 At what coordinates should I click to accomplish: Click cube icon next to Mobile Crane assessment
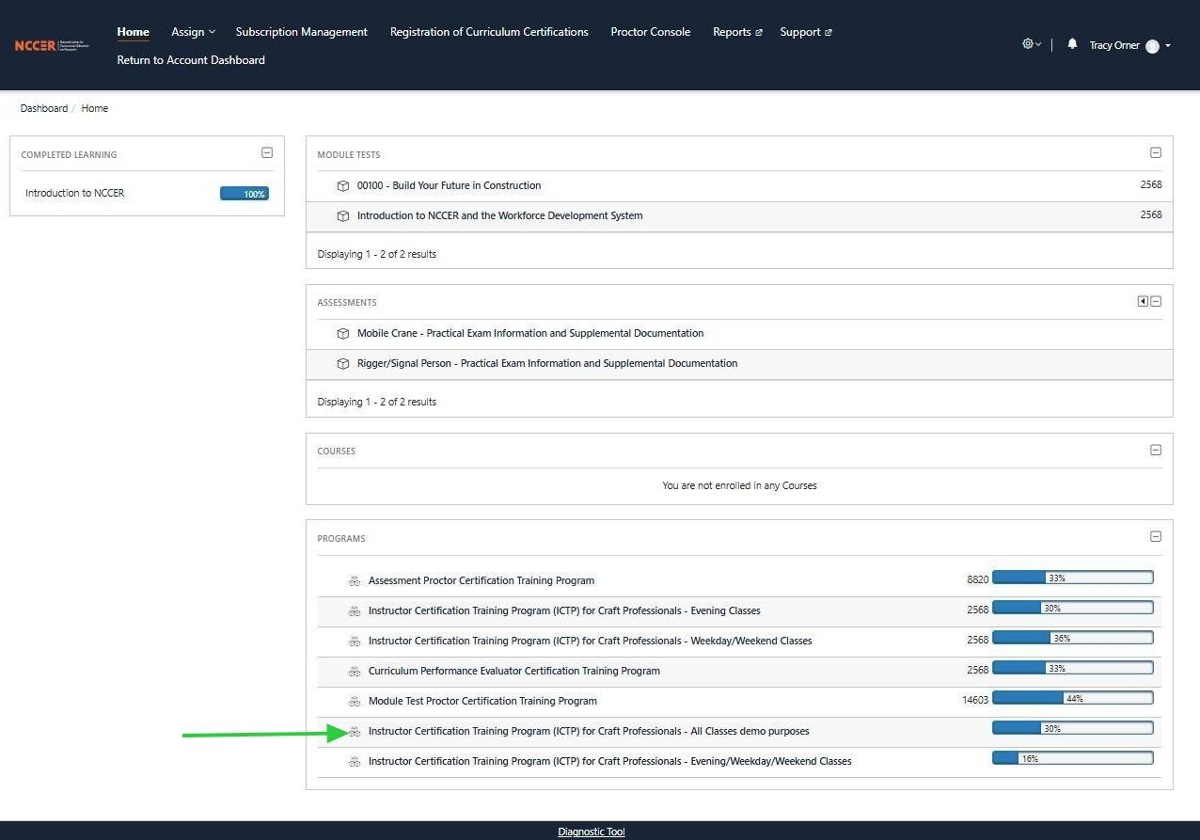[343, 334]
